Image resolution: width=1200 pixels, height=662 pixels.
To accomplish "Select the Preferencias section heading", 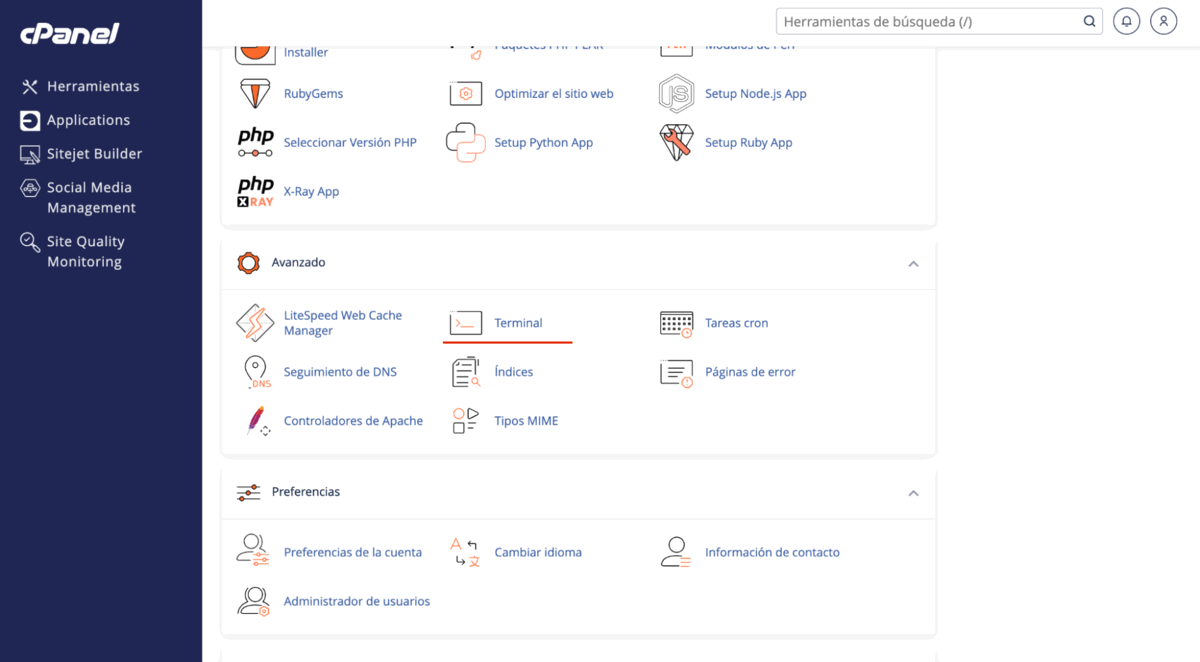I will (x=306, y=492).
